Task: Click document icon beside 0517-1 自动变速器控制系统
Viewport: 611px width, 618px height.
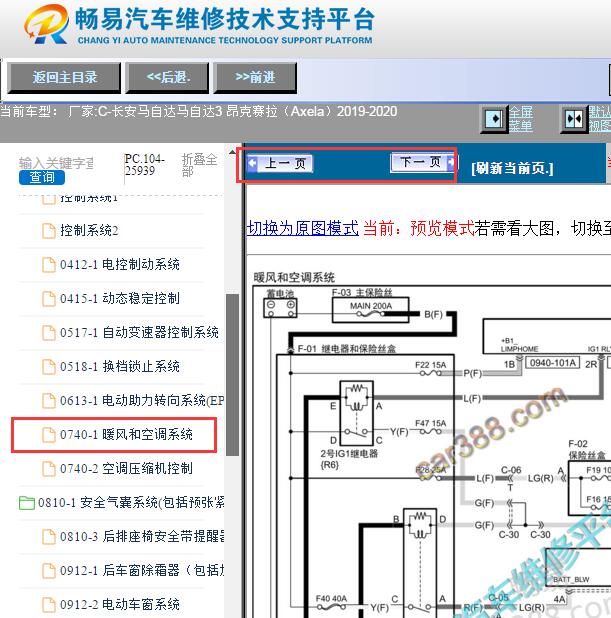Action: (49, 333)
